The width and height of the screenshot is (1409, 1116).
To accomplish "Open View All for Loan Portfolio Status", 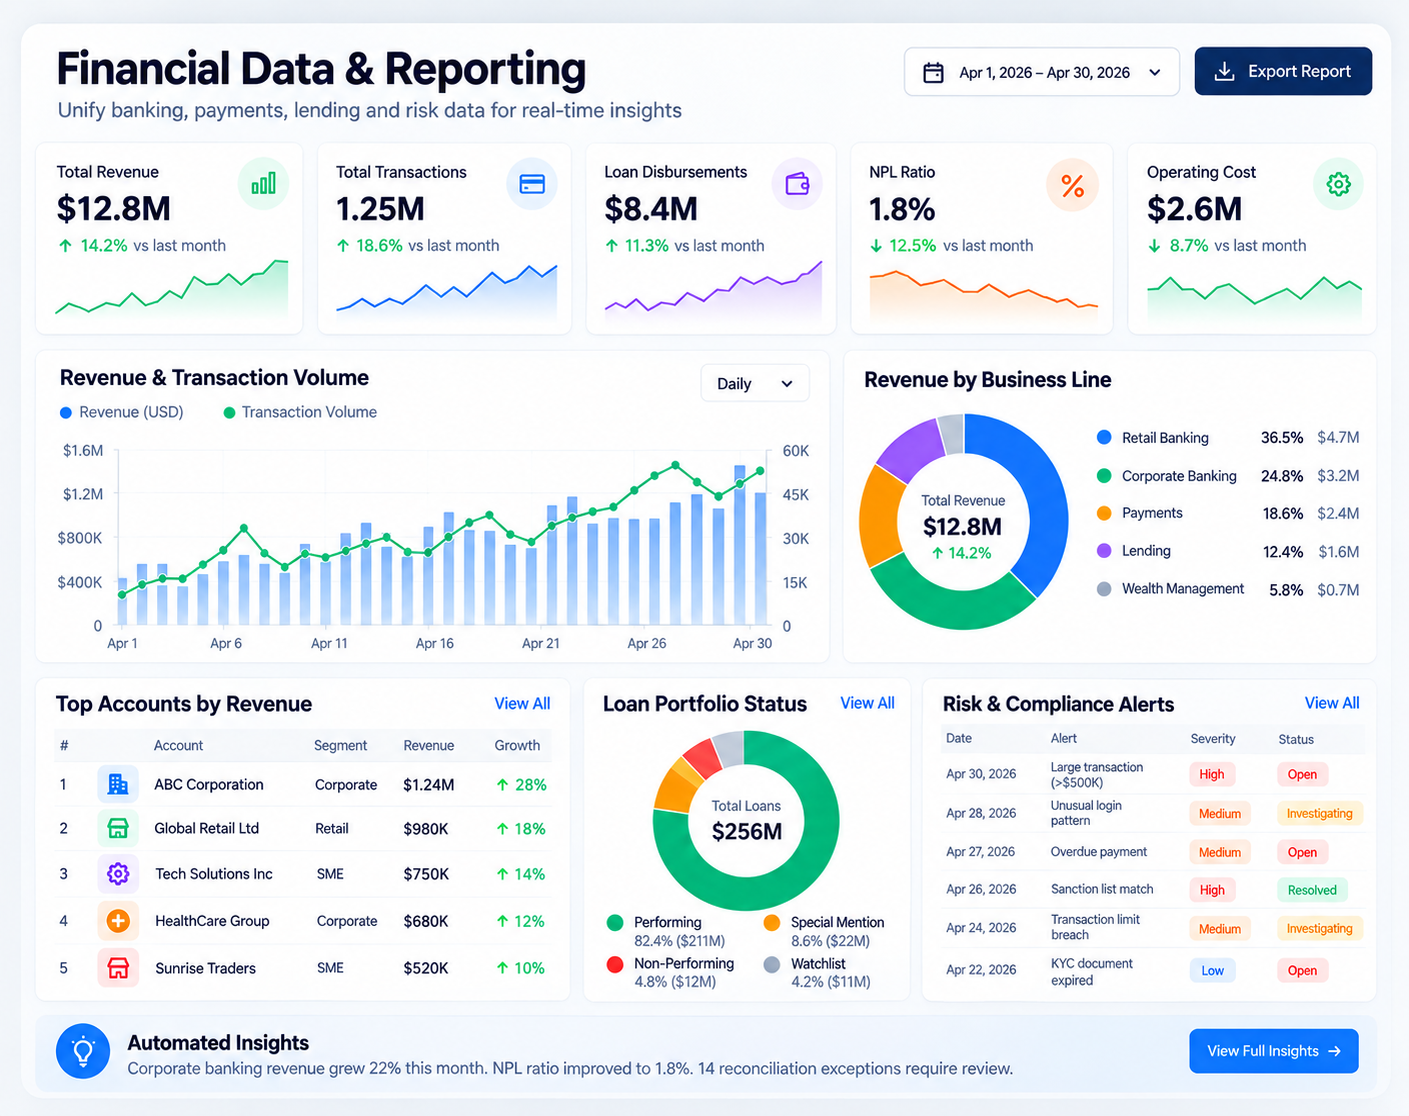I will (867, 703).
